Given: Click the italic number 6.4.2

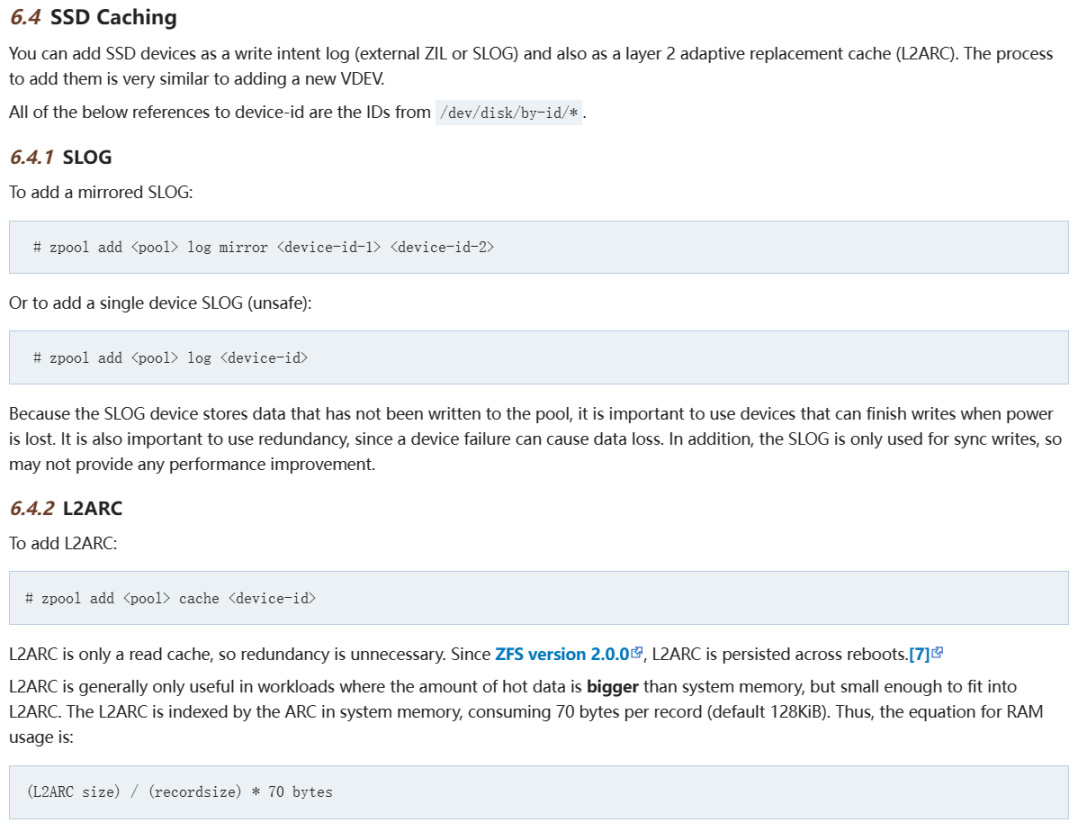Looking at the screenshot, I should point(31,508).
